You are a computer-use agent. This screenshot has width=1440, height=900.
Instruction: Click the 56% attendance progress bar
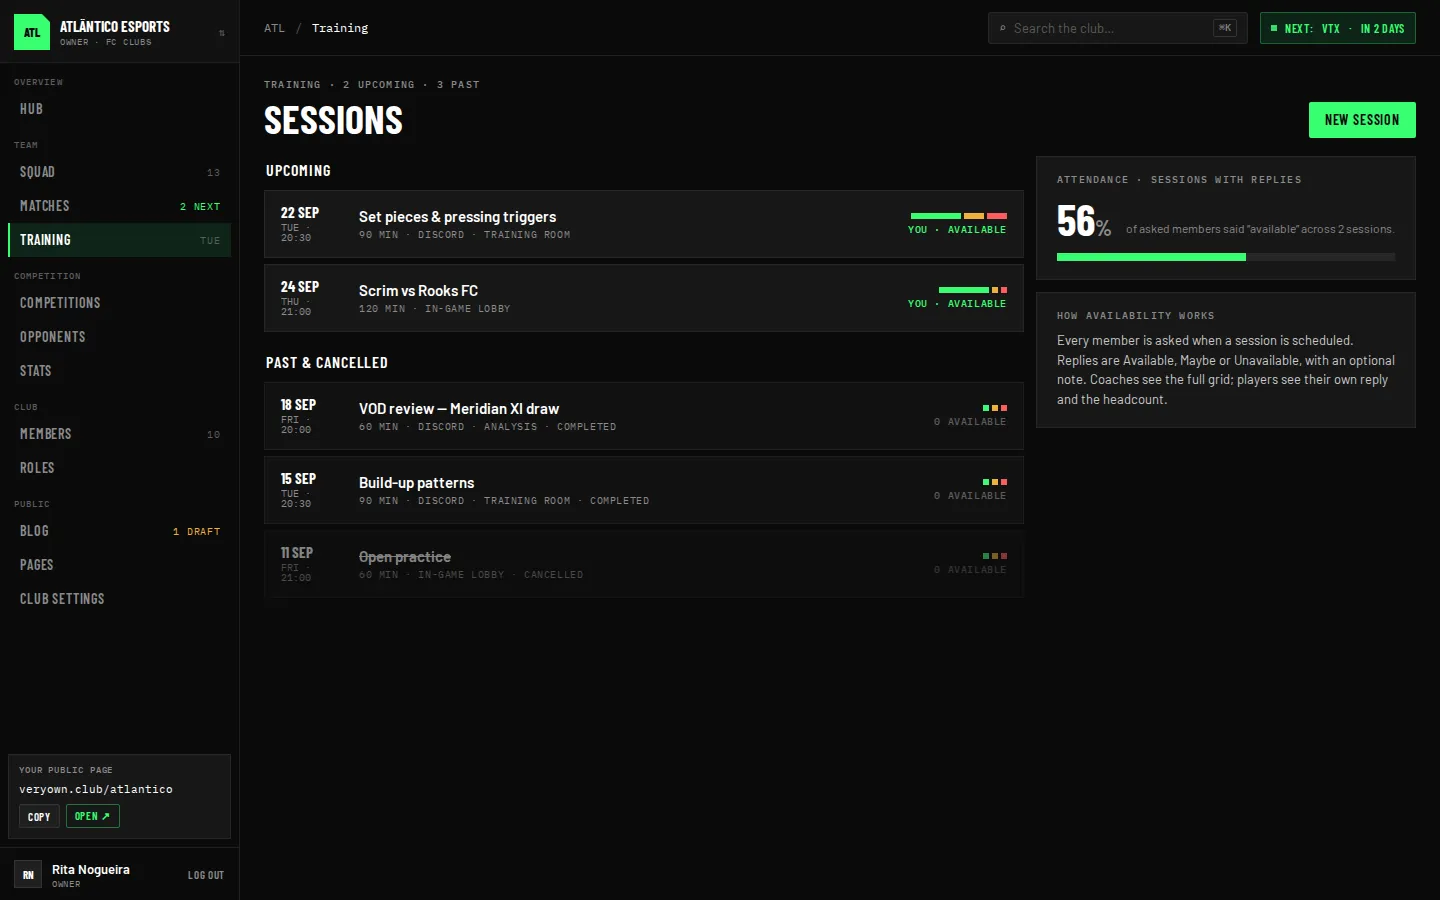click(x=1226, y=257)
